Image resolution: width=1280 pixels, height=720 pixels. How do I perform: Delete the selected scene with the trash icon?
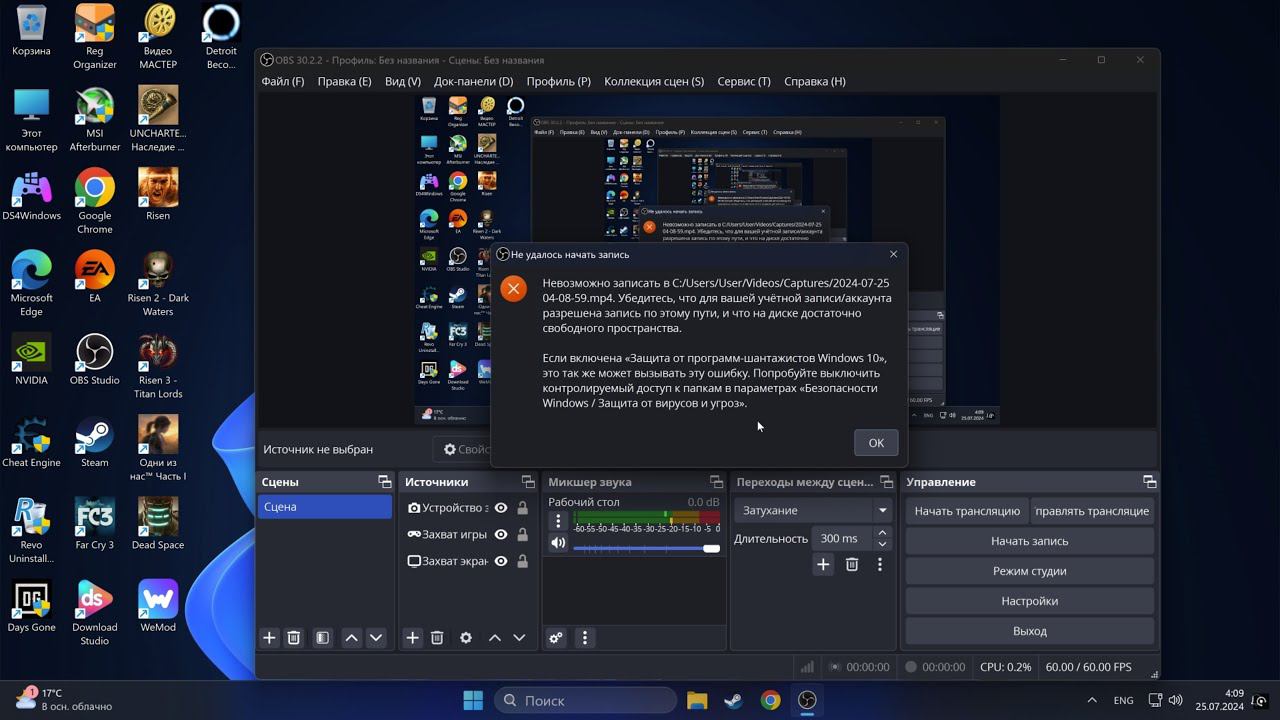(294, 638)
